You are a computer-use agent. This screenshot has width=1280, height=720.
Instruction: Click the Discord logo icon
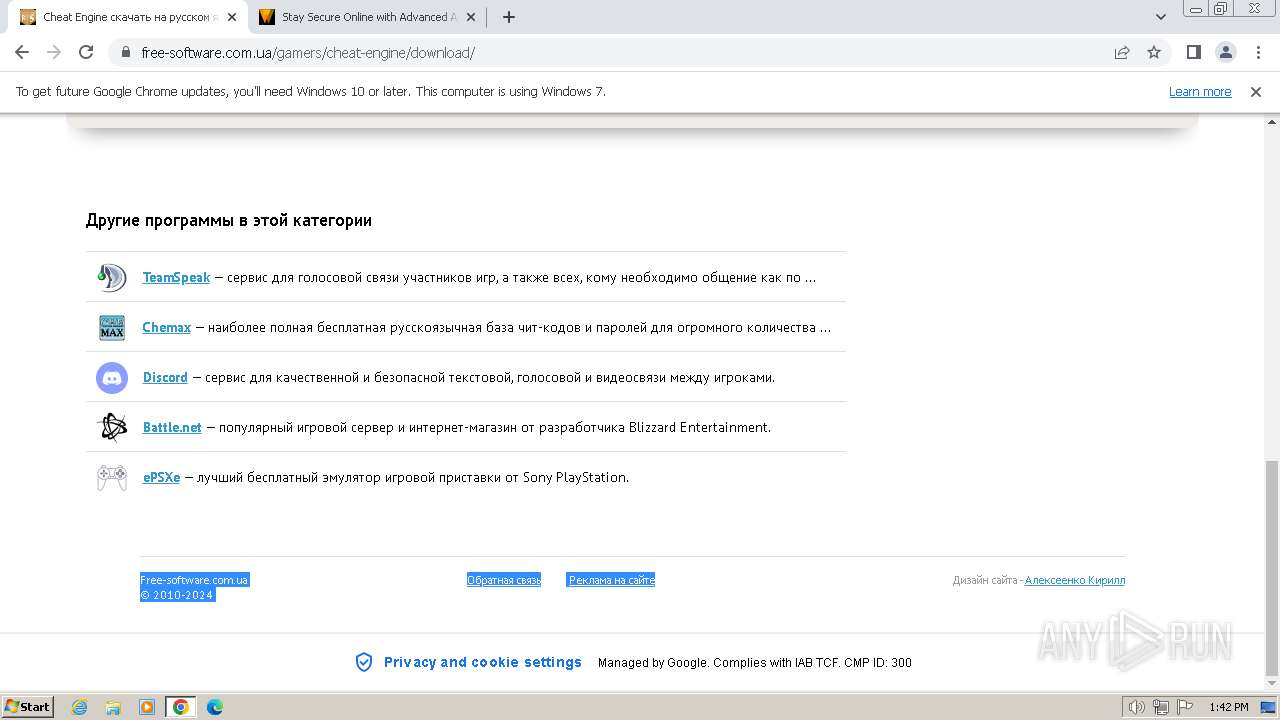[x=112, y=377]
